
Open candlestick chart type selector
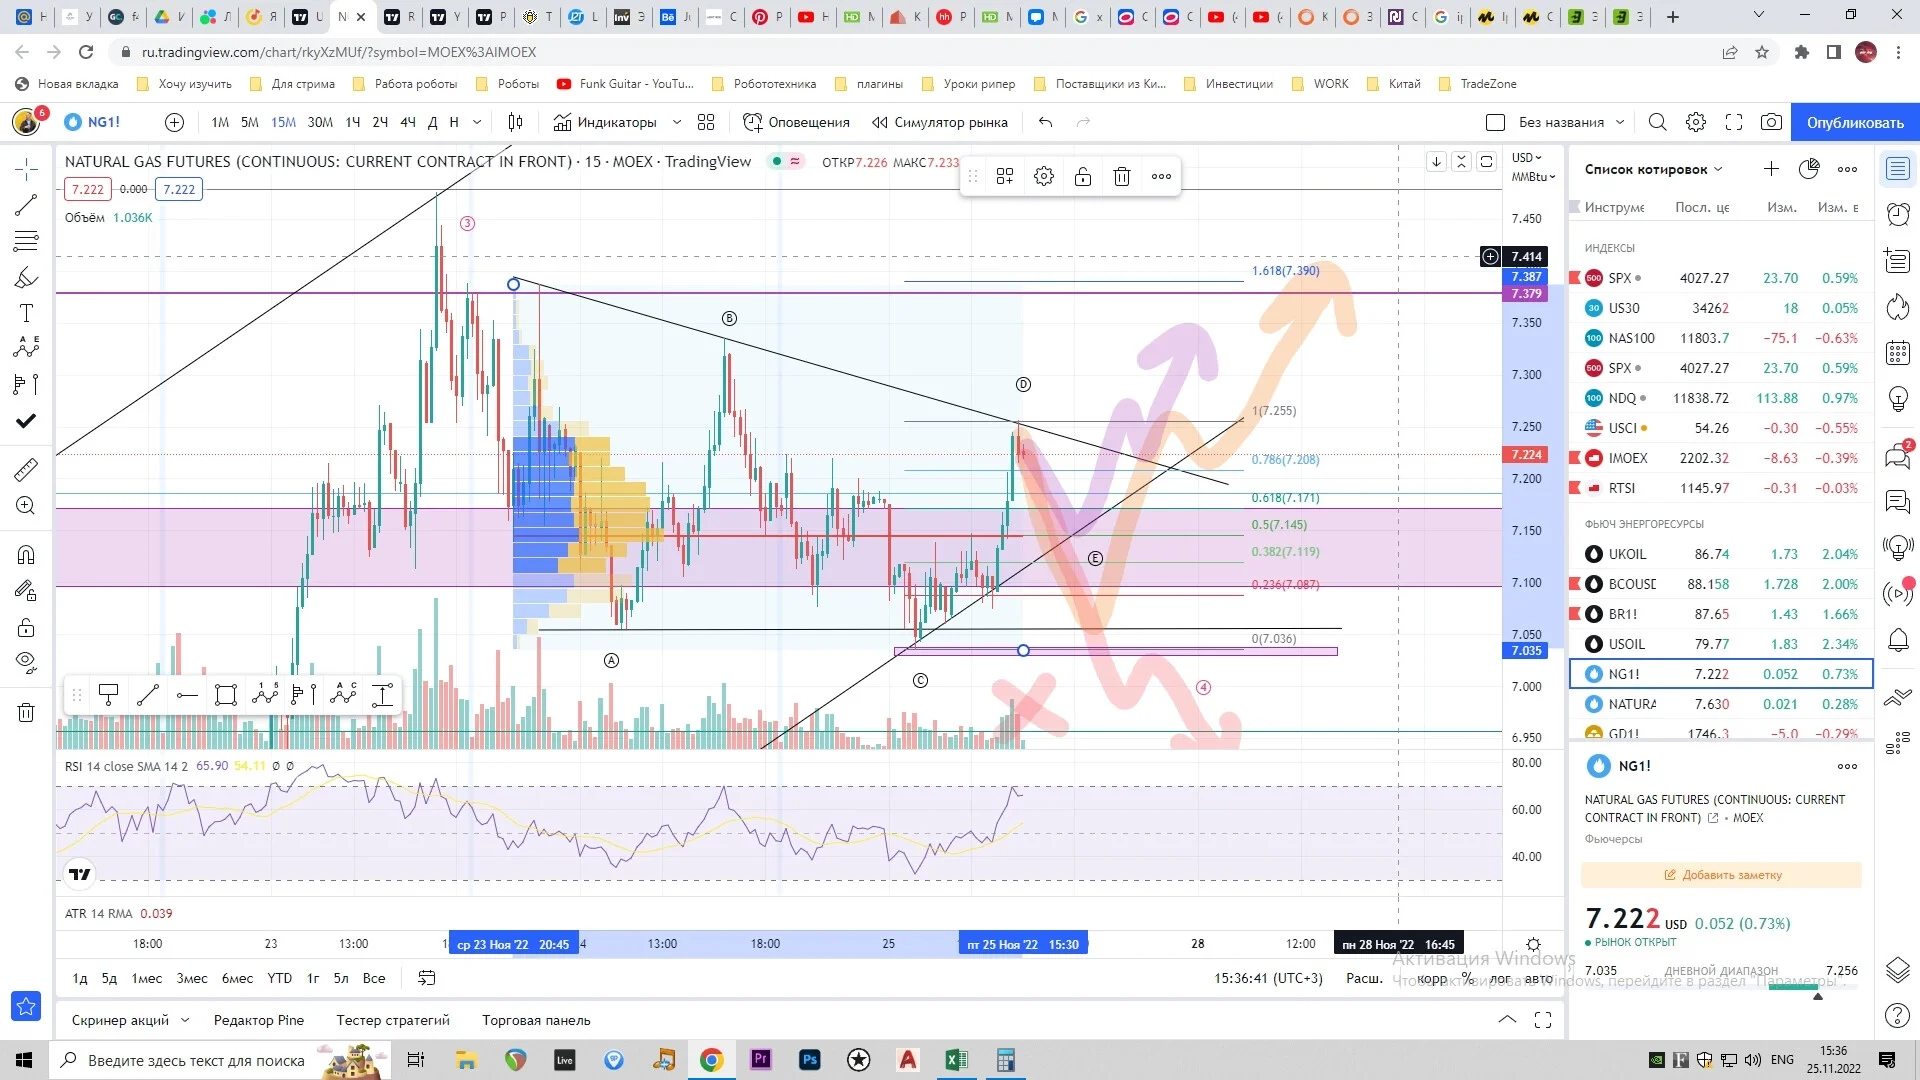coord(516,122)
